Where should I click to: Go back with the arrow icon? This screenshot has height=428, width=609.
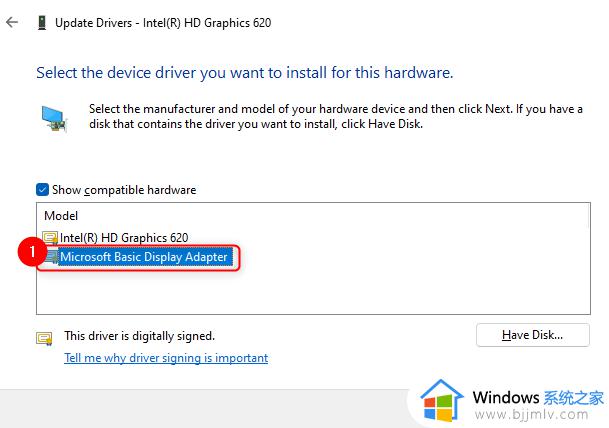(12, 22)
